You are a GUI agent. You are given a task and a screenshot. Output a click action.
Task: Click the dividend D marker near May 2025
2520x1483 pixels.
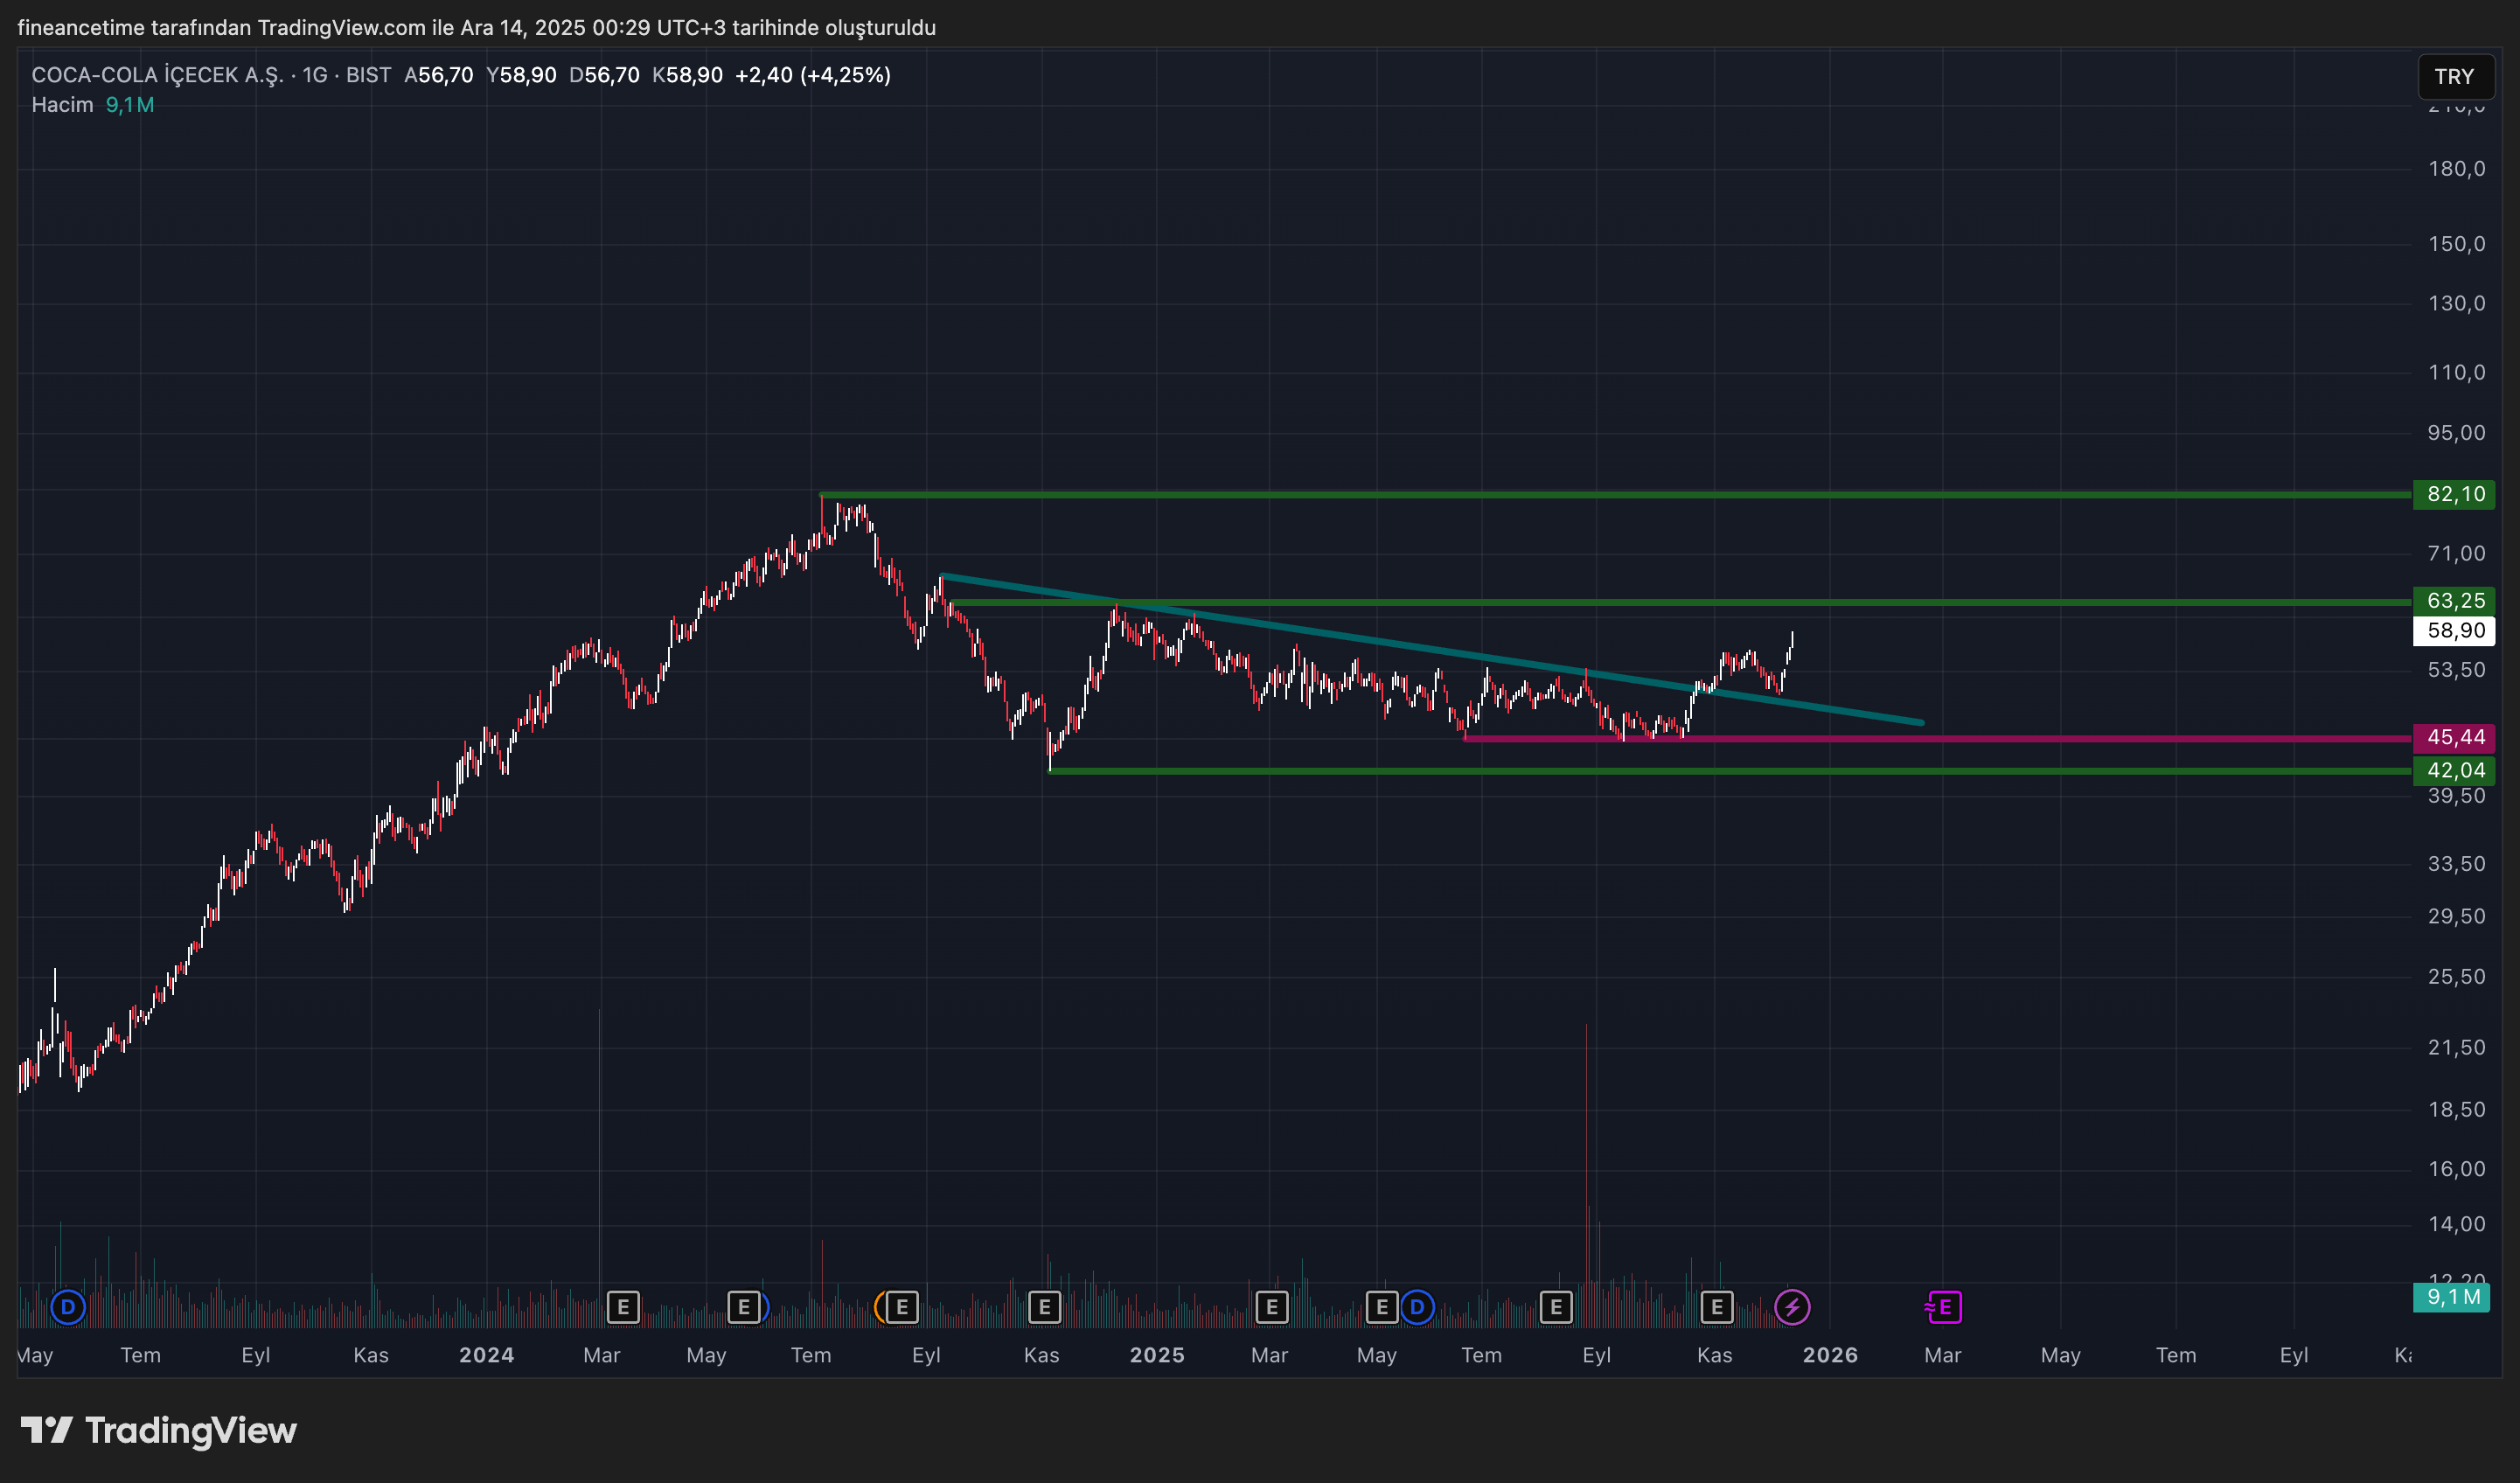1417,1307
